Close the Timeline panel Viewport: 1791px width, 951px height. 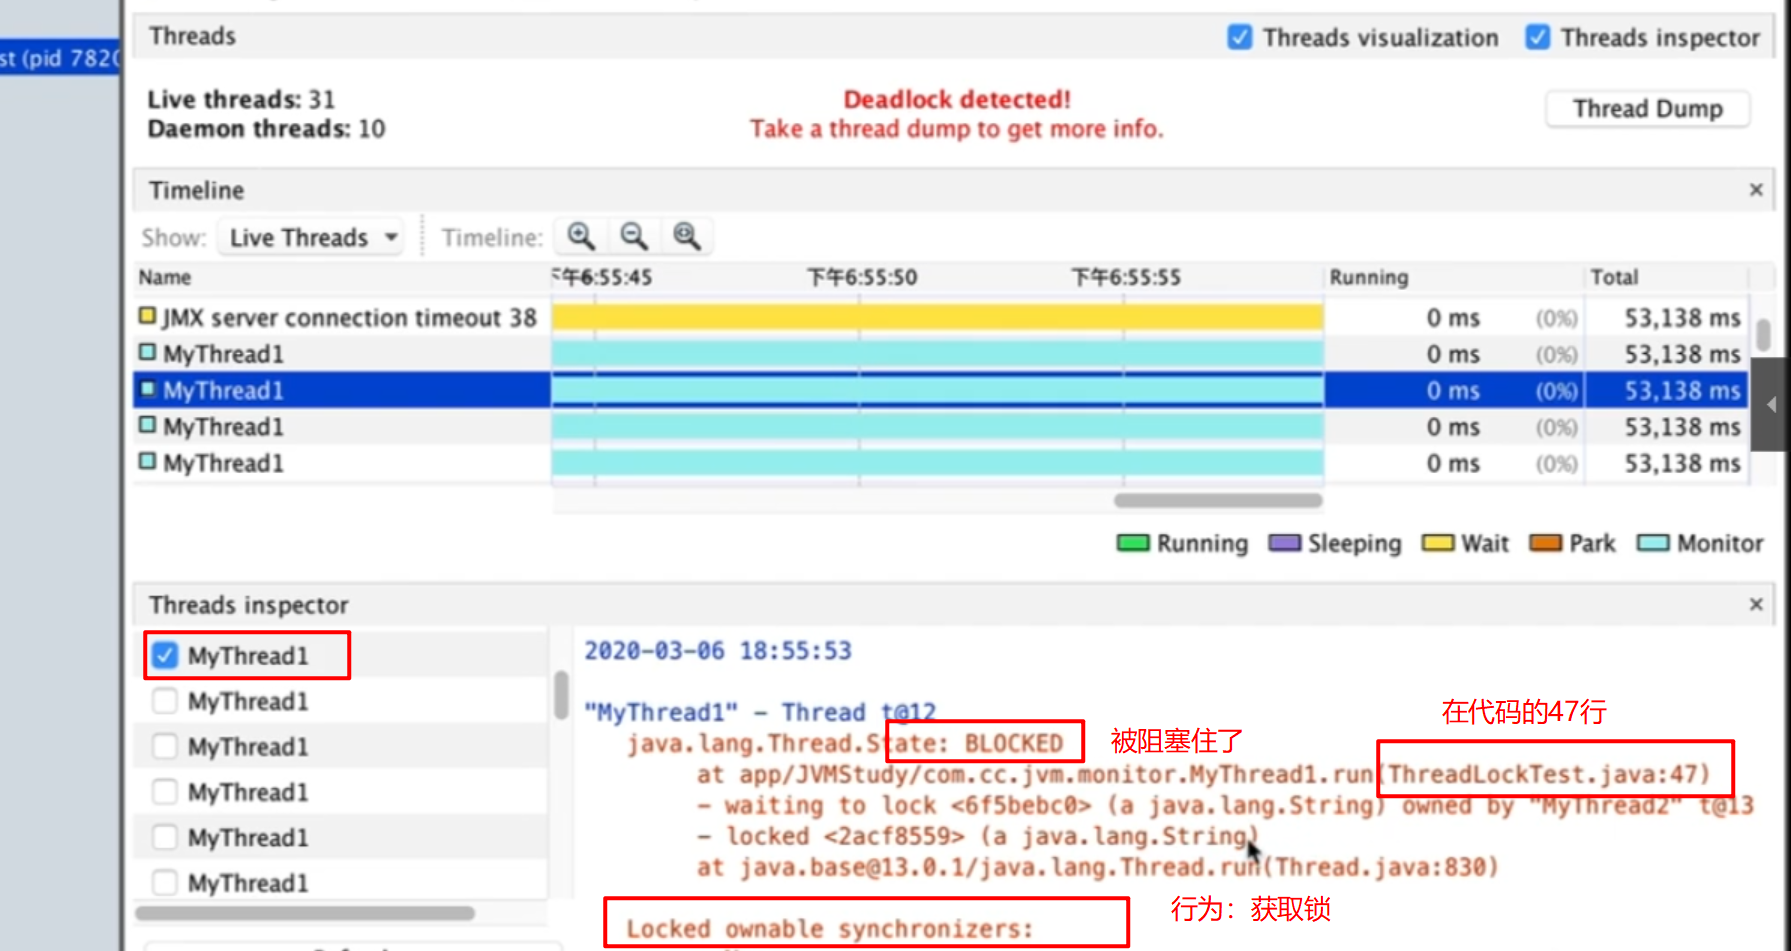coord(1756,190)
